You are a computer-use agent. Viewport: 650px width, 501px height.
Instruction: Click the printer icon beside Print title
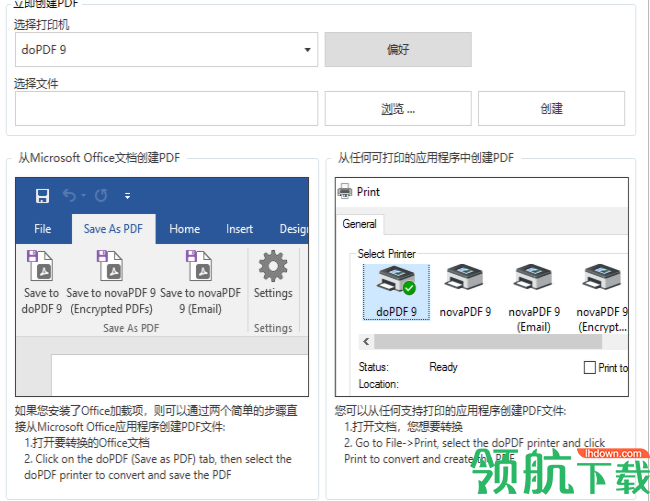(x=345, y=191)
